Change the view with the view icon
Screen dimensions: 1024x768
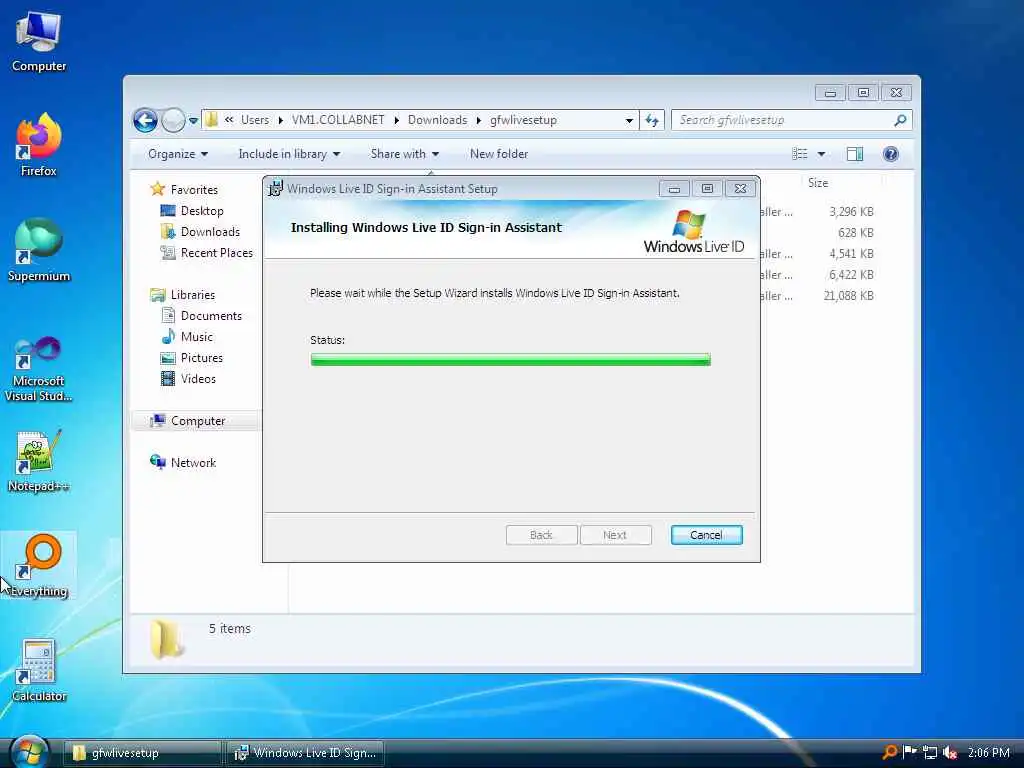[800, 154]
